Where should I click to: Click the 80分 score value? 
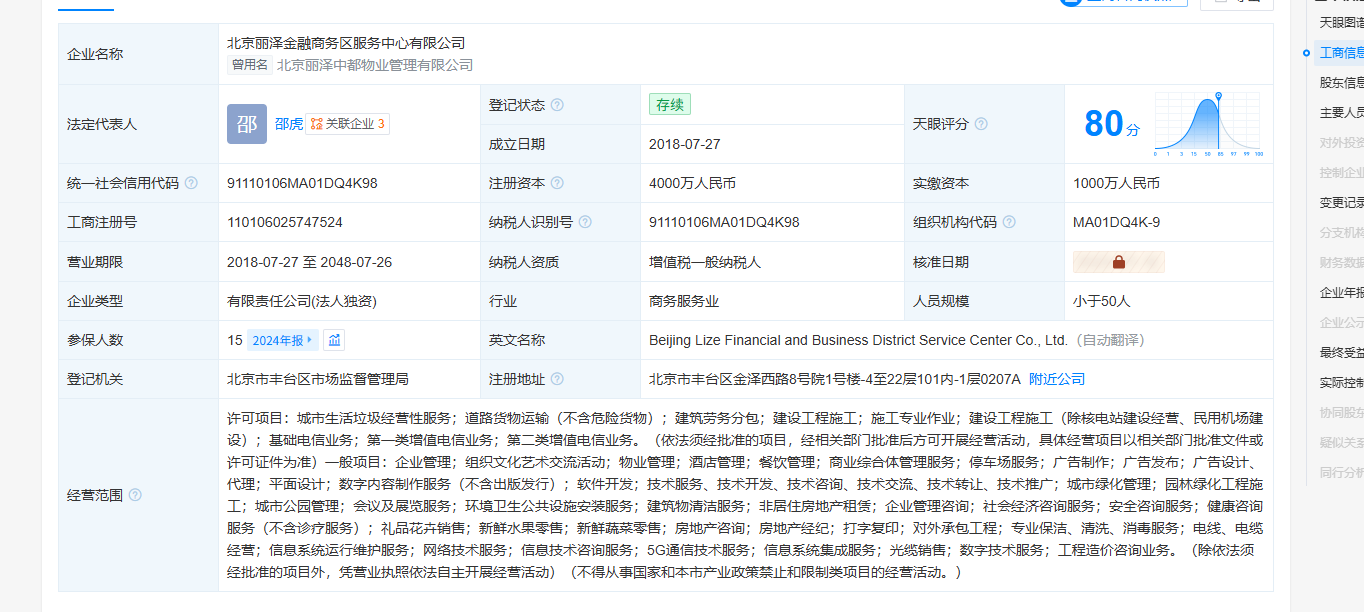click(x=1112, y=124)
